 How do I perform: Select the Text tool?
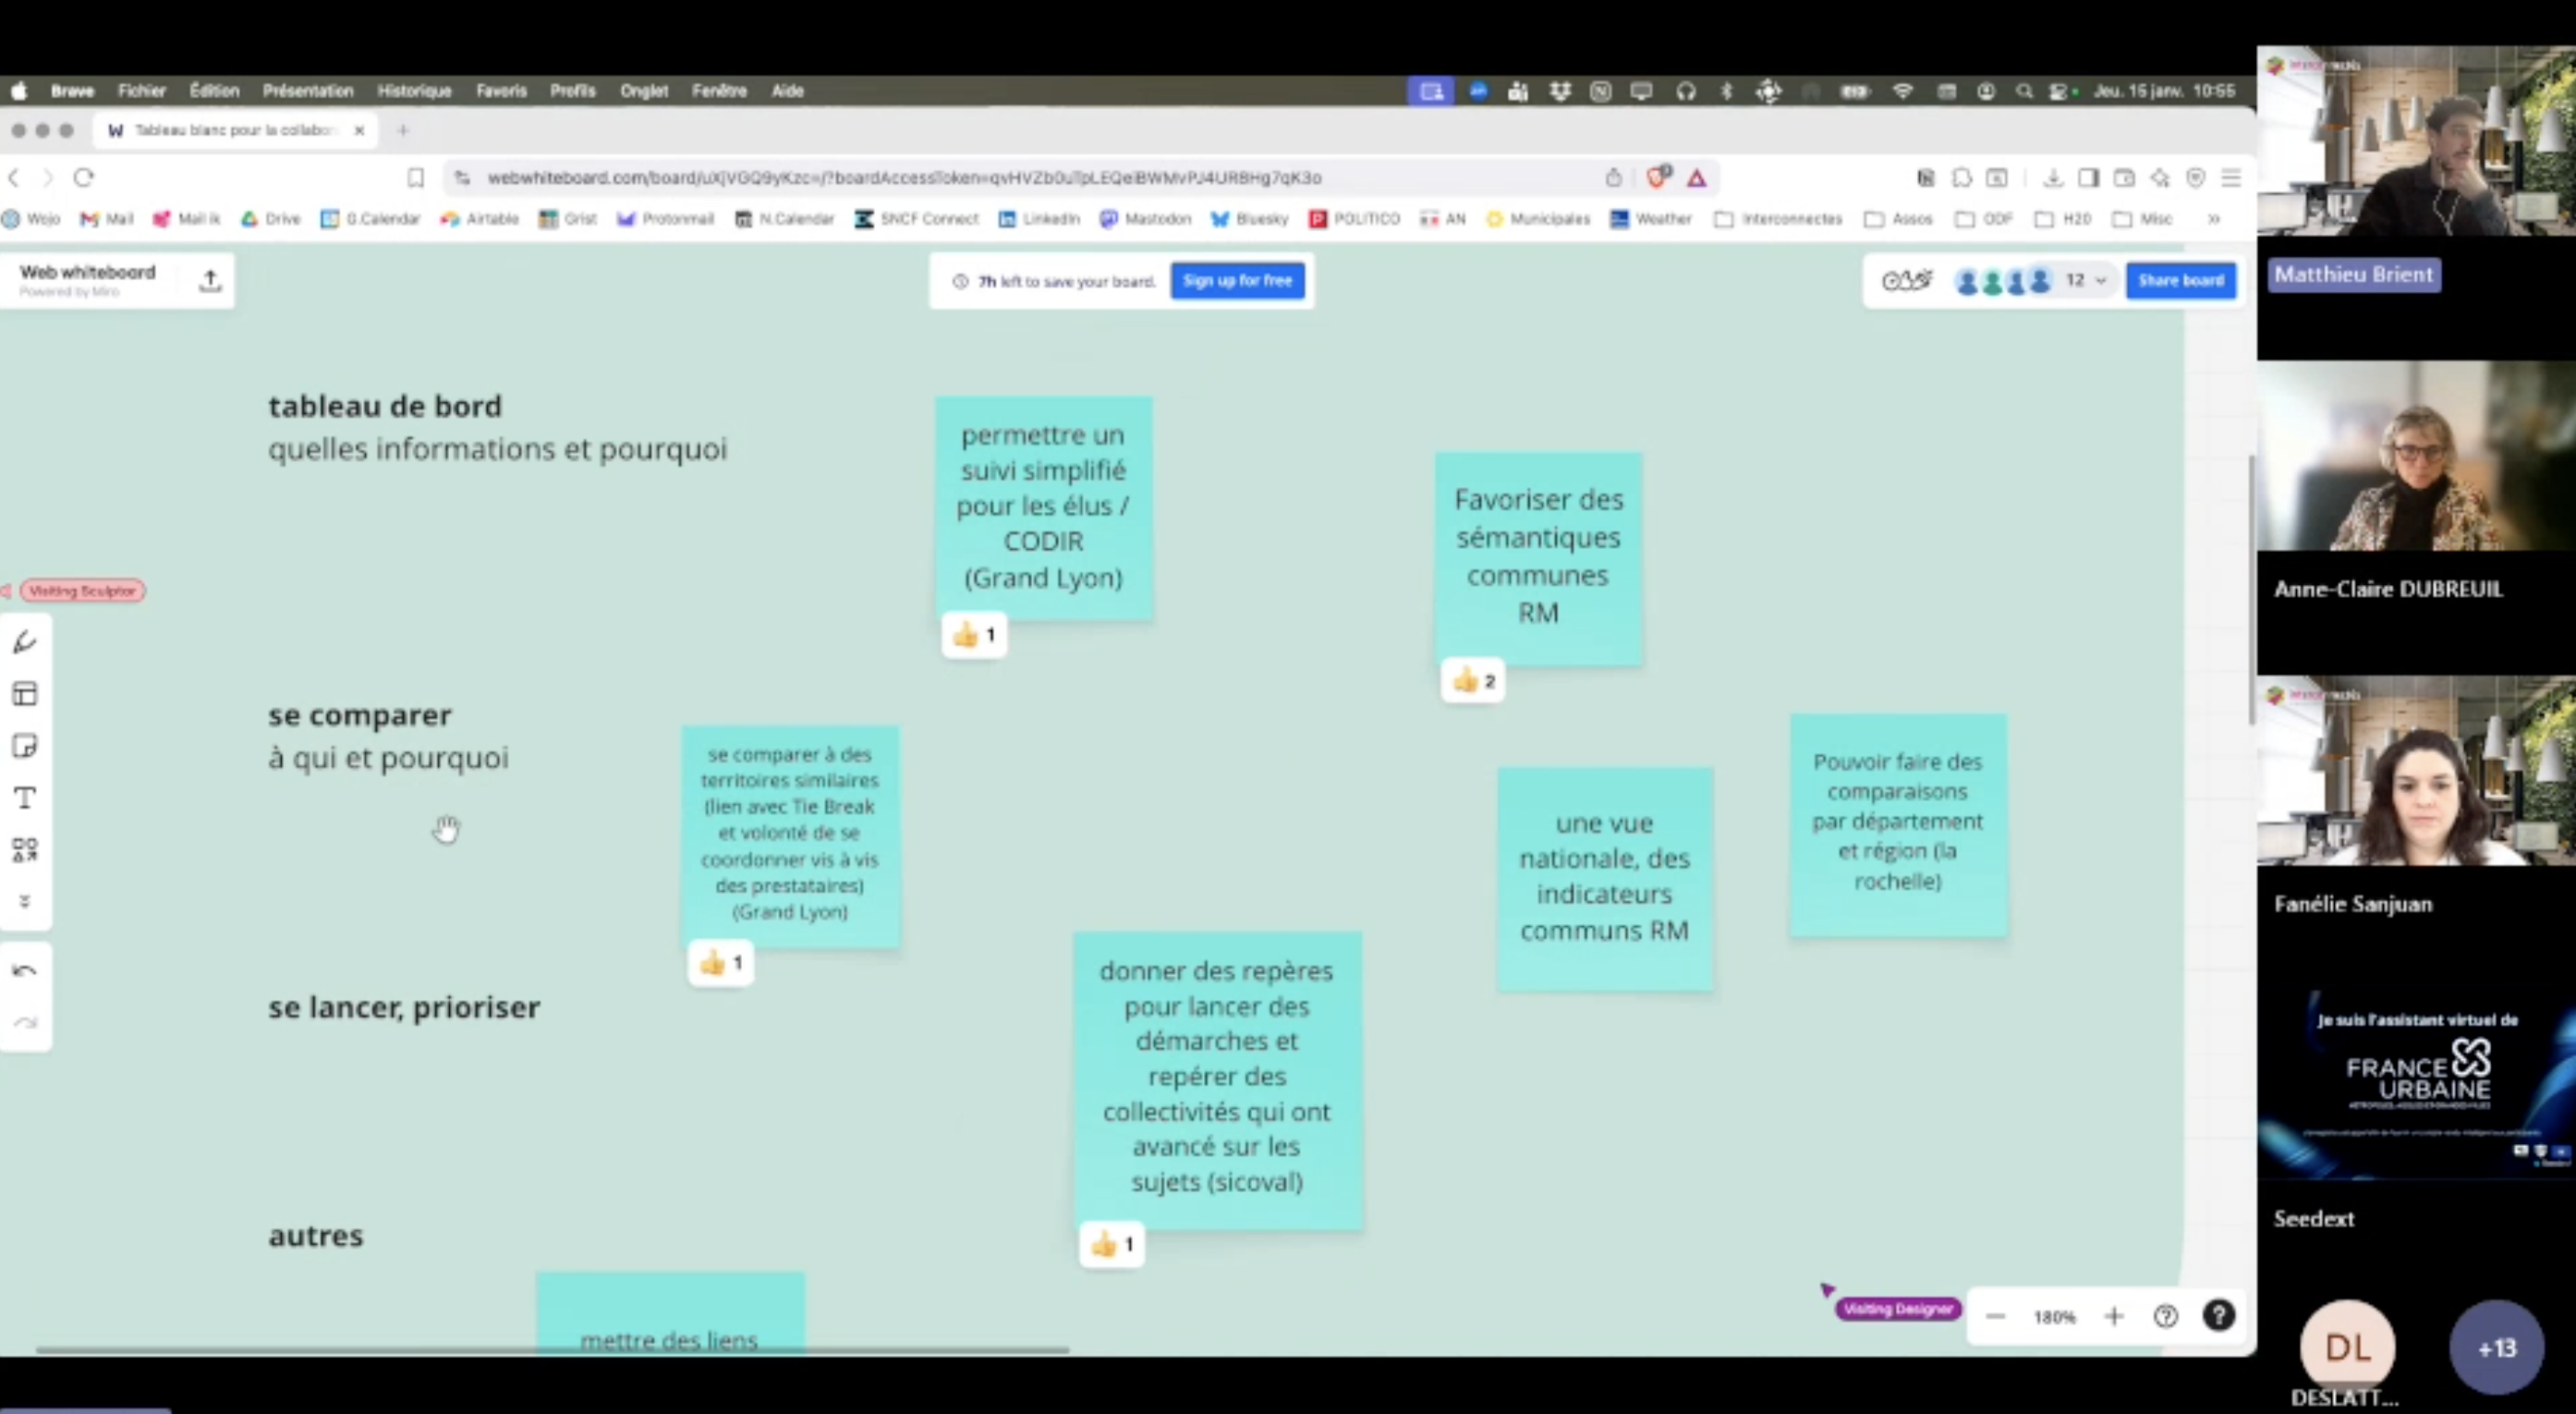point(25,798)
